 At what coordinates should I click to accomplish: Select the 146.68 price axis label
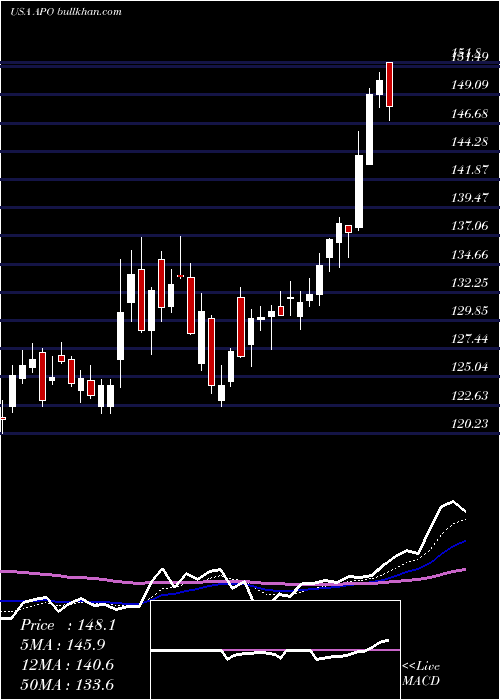pyautogui.click(x=470, y=113)
